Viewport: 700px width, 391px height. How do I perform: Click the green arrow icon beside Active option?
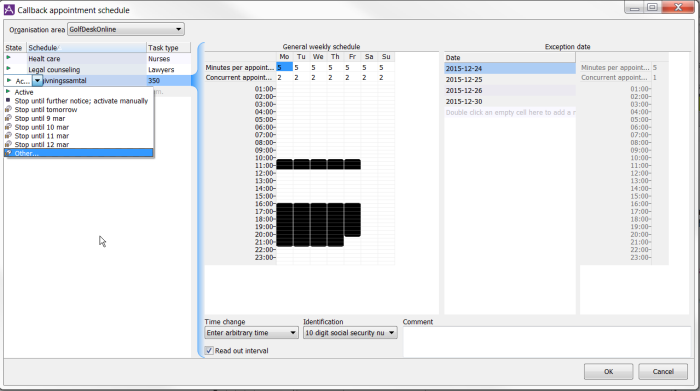point(8,92)
